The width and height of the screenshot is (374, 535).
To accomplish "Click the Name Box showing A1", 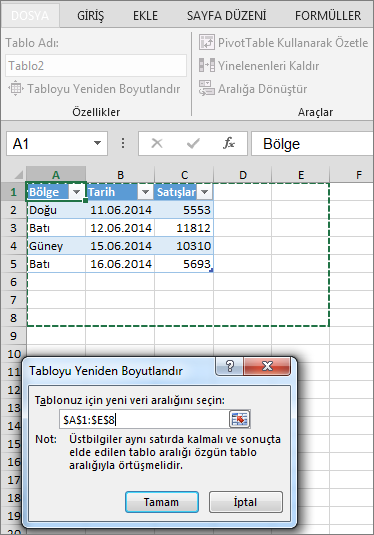I will tap(50, 144).
